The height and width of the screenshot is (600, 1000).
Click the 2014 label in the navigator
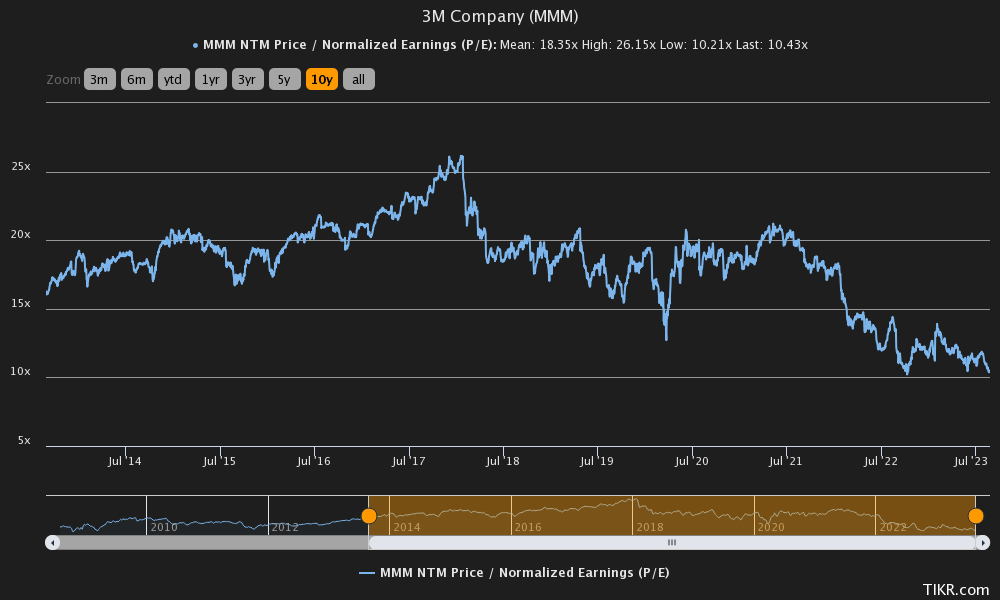(407, 527)
